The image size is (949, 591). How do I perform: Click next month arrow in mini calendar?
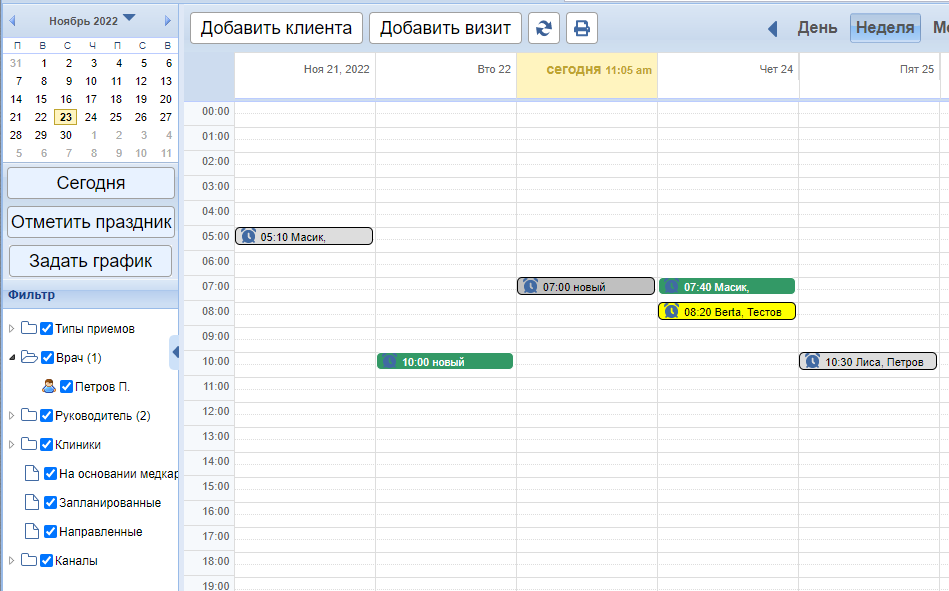click(167, 20)
